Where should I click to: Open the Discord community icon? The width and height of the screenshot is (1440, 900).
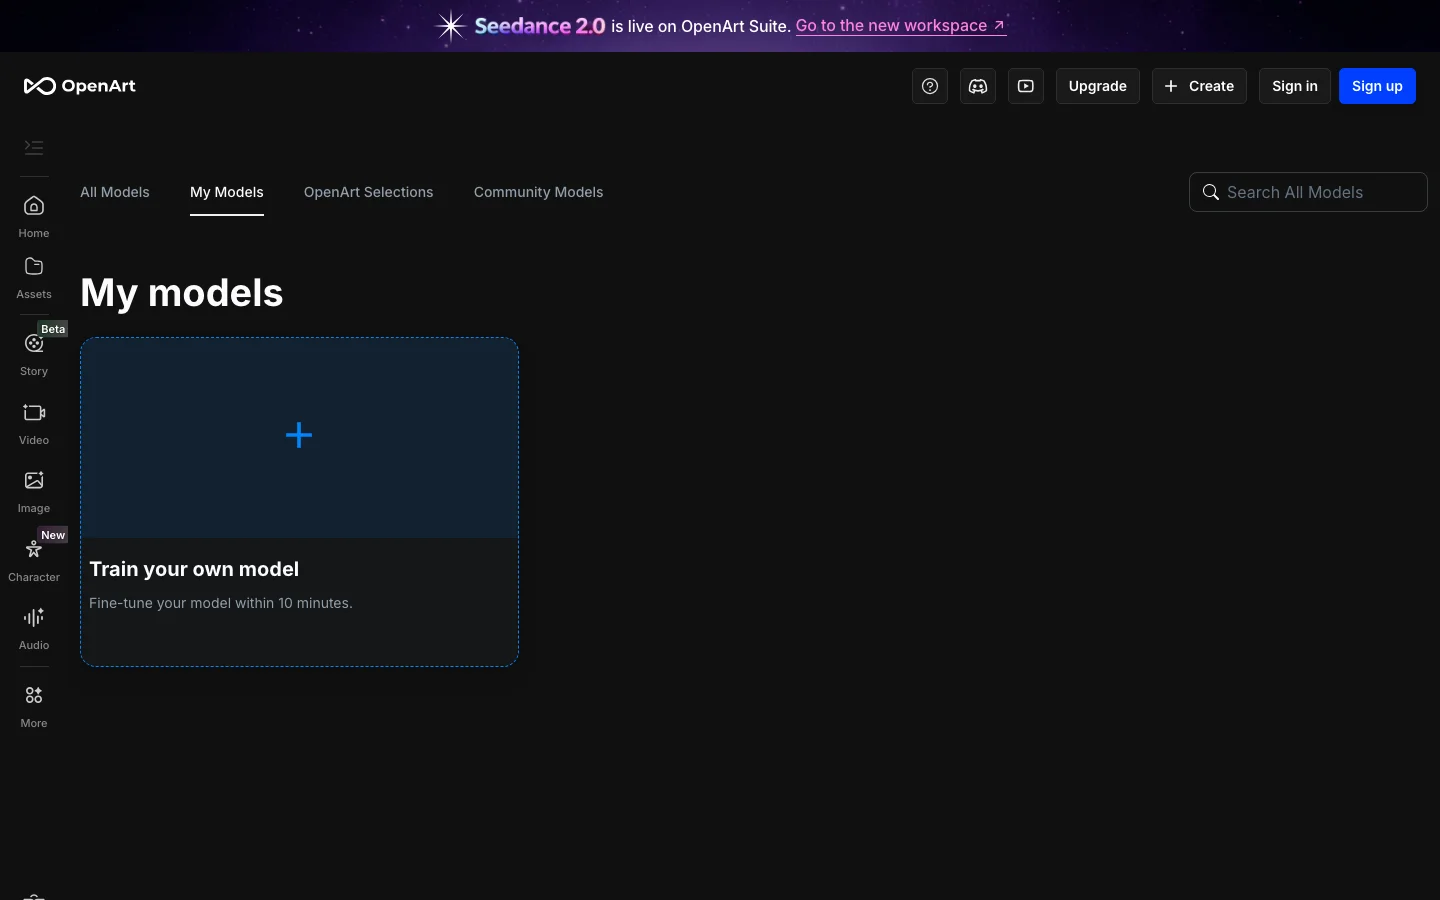978,86
